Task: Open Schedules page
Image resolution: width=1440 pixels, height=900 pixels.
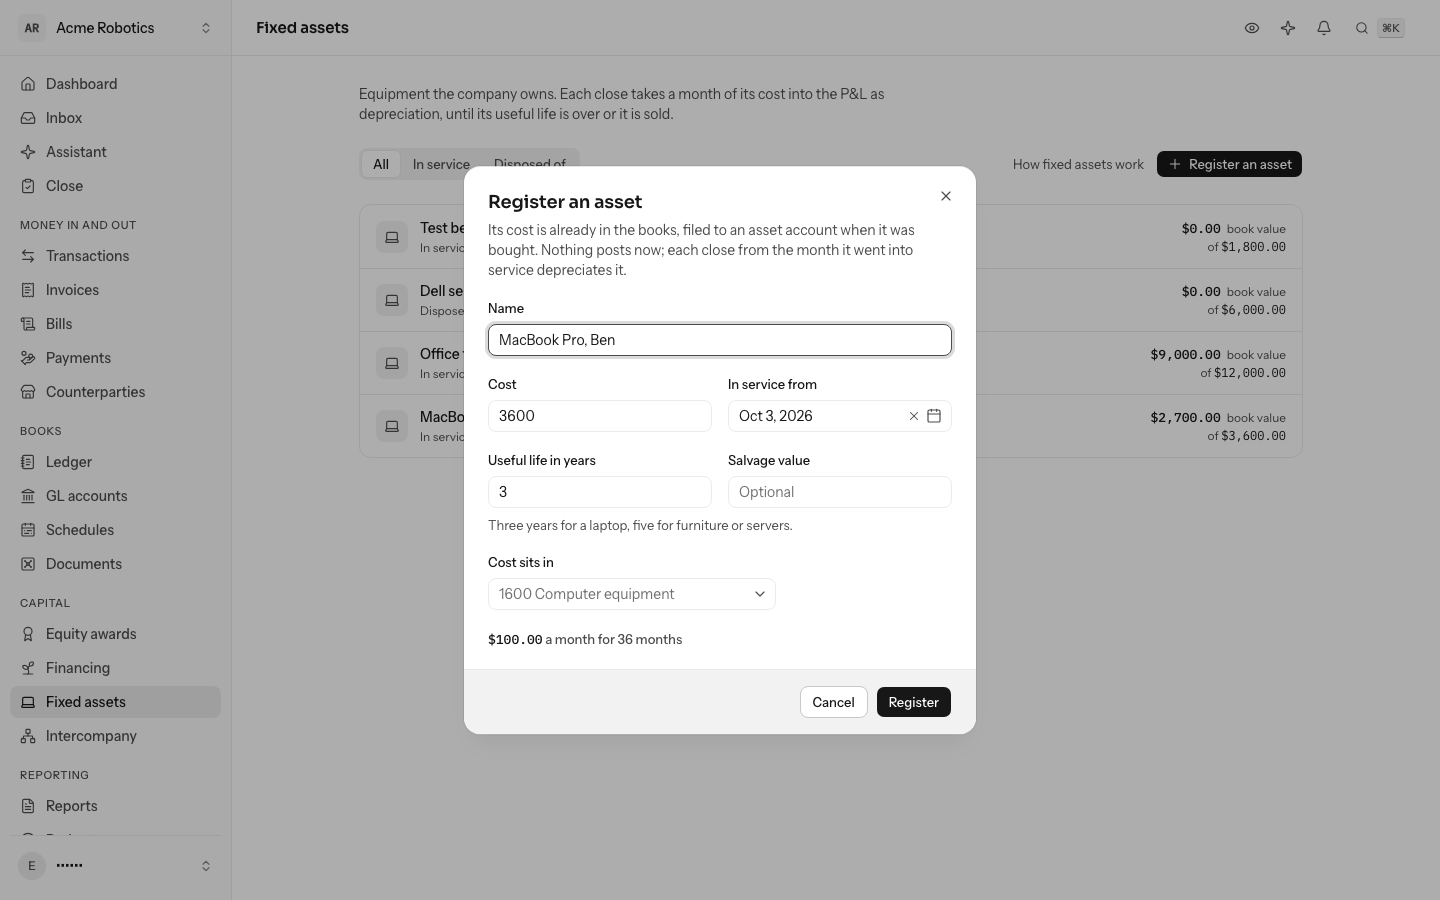Action: click(115, 530)
